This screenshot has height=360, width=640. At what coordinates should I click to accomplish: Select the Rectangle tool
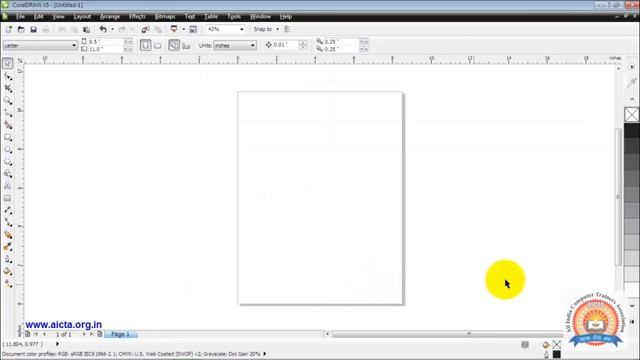pos(7,138)
